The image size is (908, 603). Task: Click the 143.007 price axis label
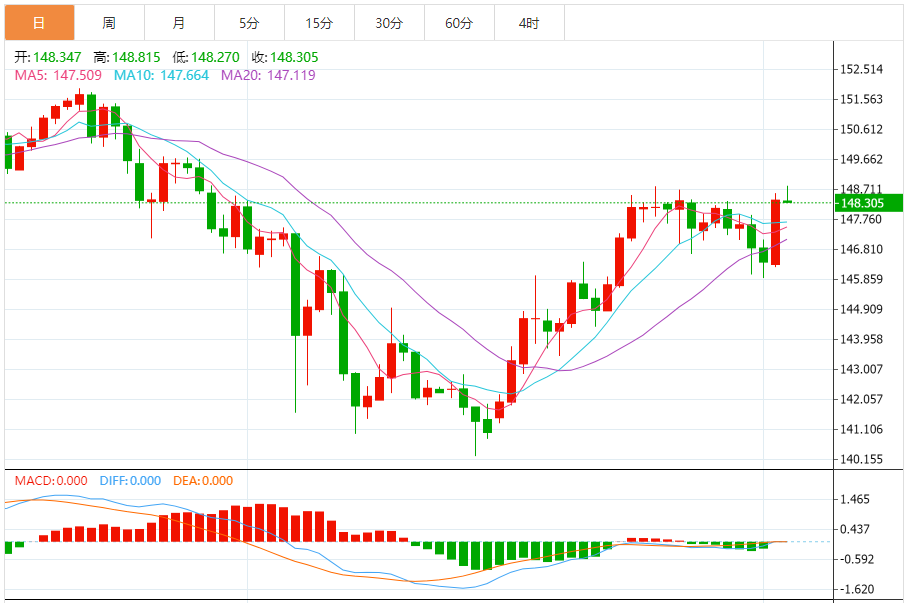(x=862, y=369)
